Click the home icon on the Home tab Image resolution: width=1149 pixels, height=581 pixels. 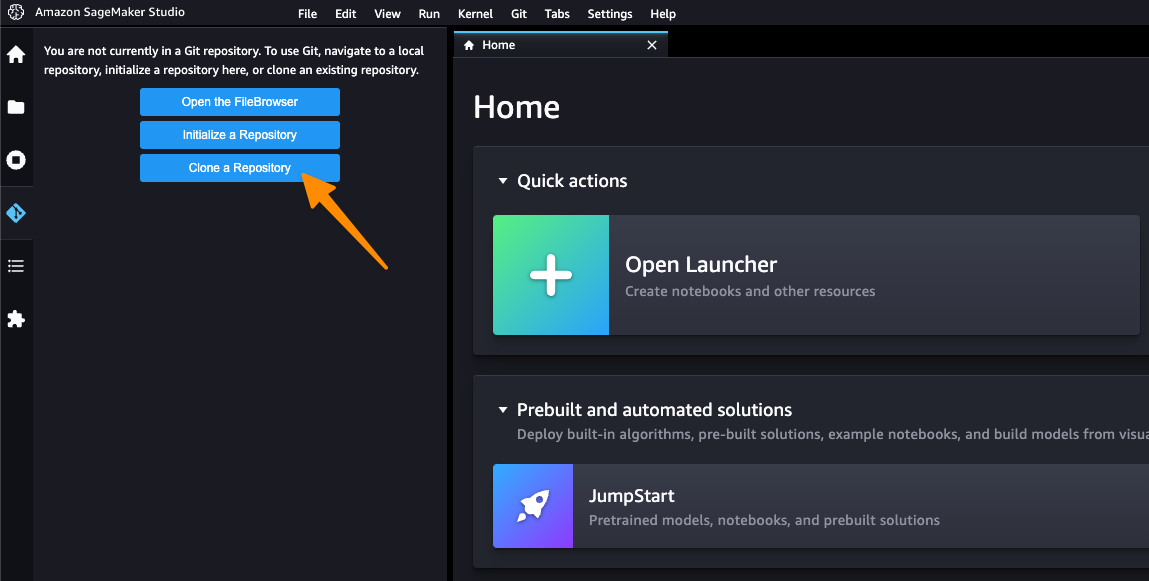click(x=469, y=45)
